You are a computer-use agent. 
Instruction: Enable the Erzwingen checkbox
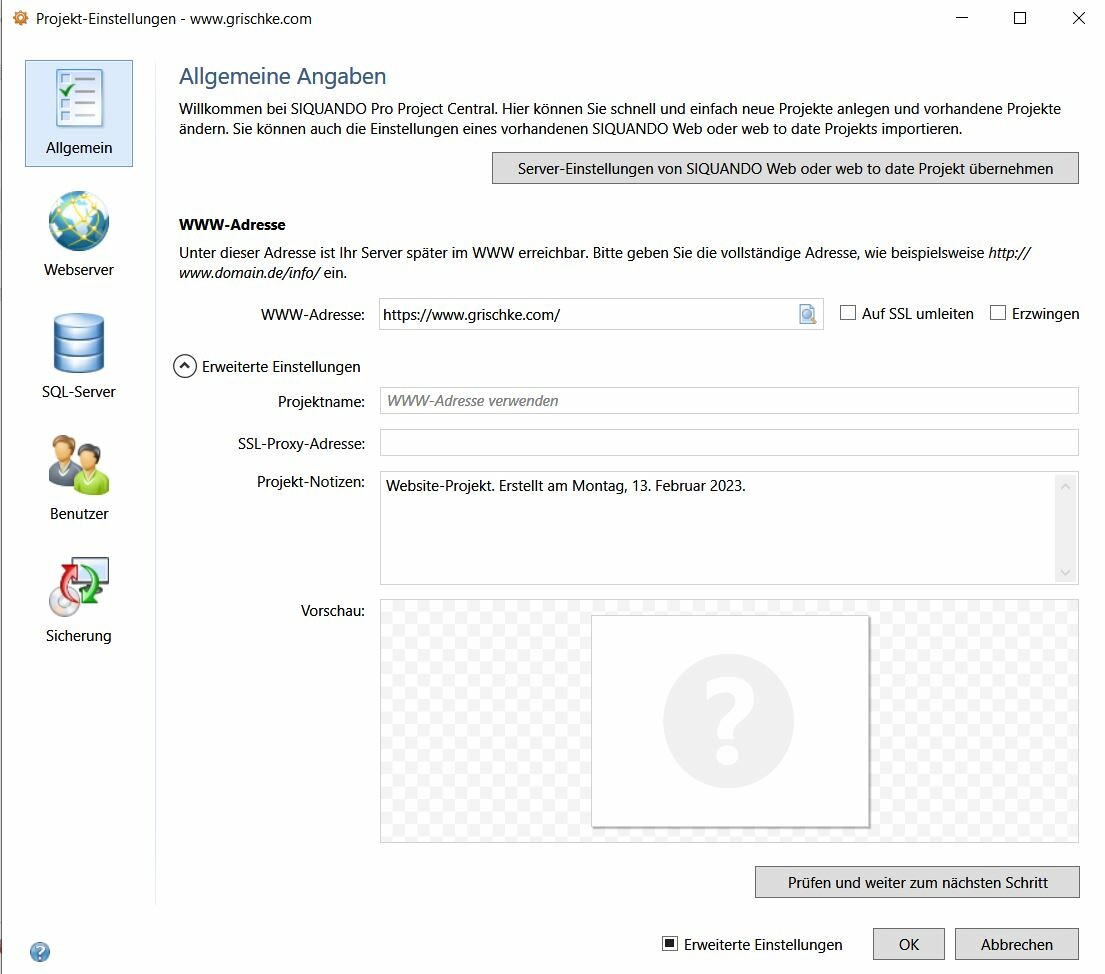[x=998, y=312]
